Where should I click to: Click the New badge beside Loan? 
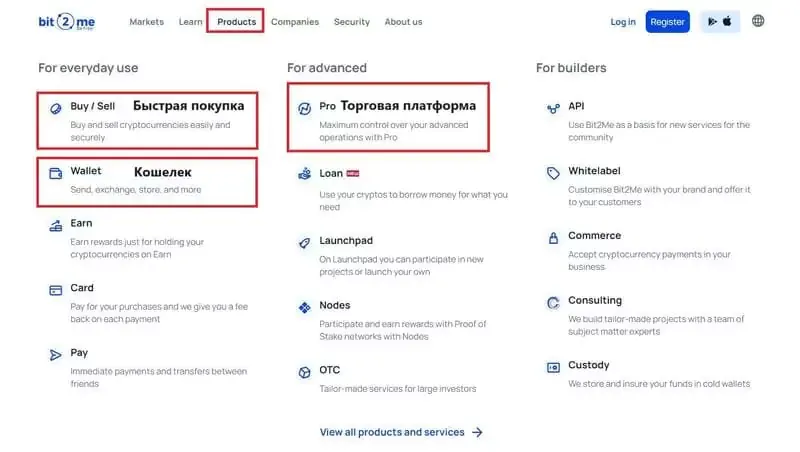tap(353, 173)
